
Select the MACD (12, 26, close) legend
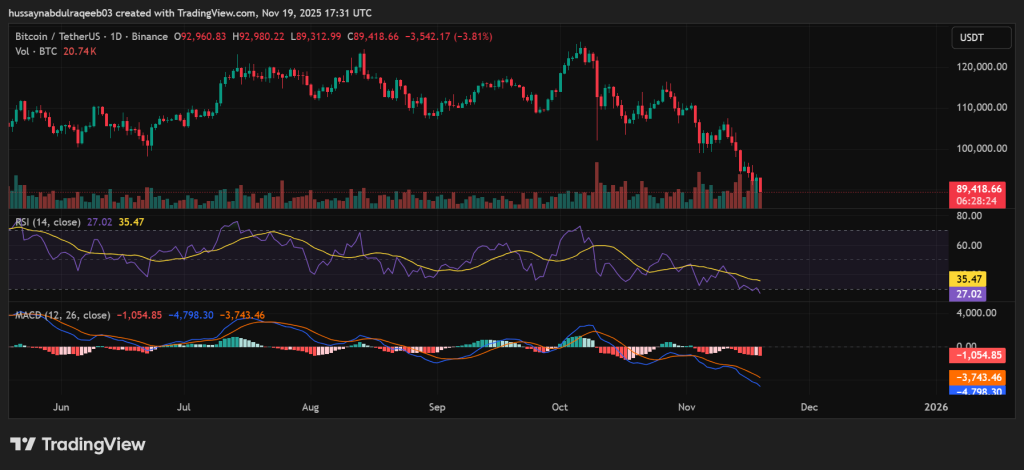[x=66, y=316]
